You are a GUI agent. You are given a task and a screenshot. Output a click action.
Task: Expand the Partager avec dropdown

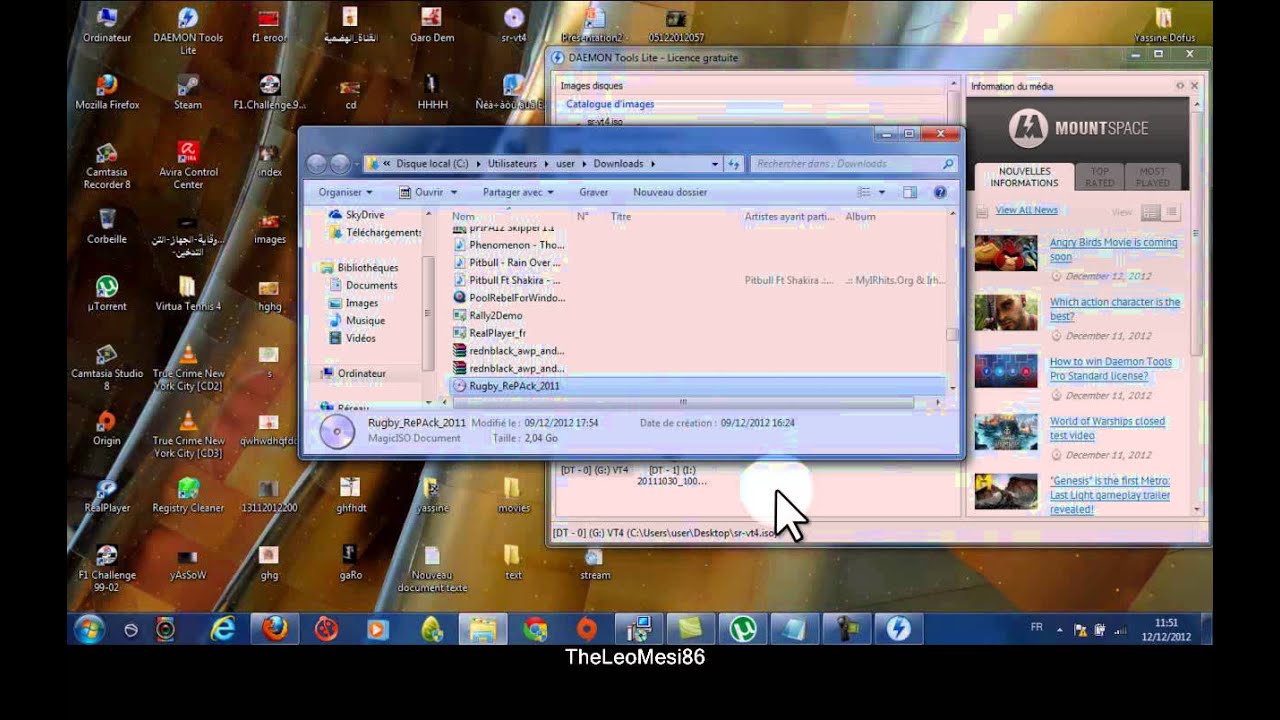pyautogui.click(x=518, y=192)
